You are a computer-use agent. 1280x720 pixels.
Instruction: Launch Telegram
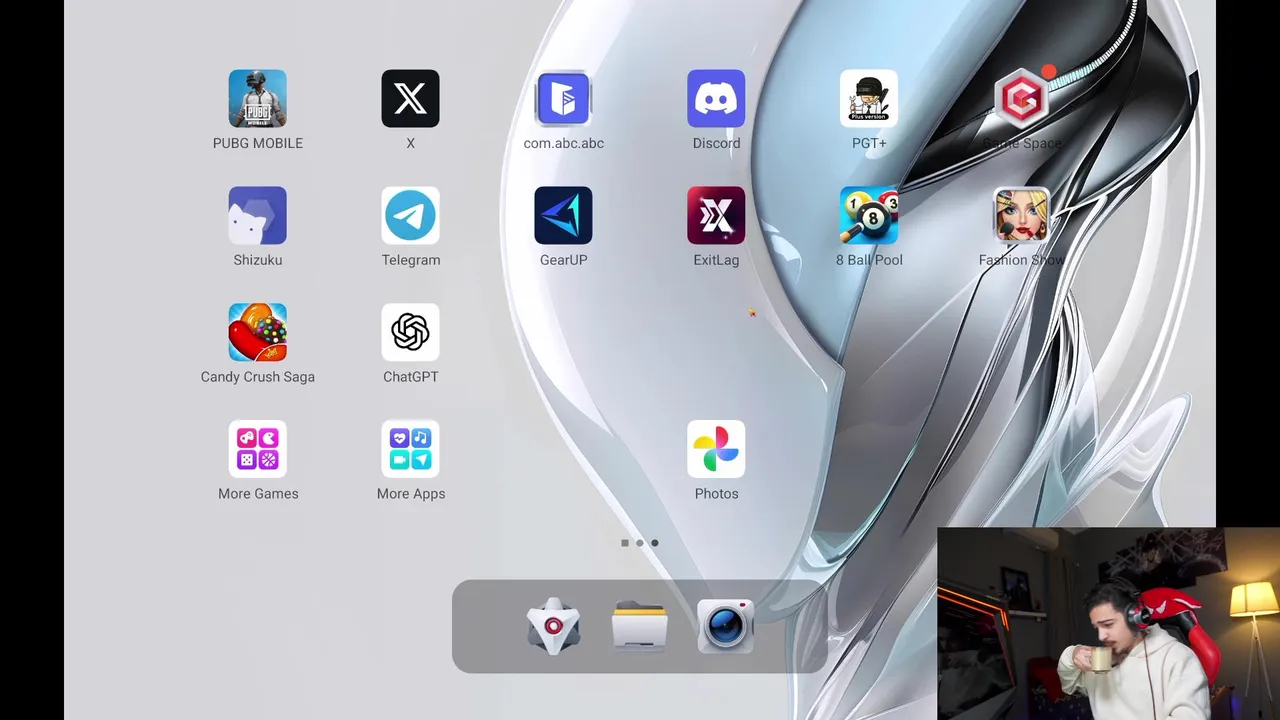click(x=410, y=215)
